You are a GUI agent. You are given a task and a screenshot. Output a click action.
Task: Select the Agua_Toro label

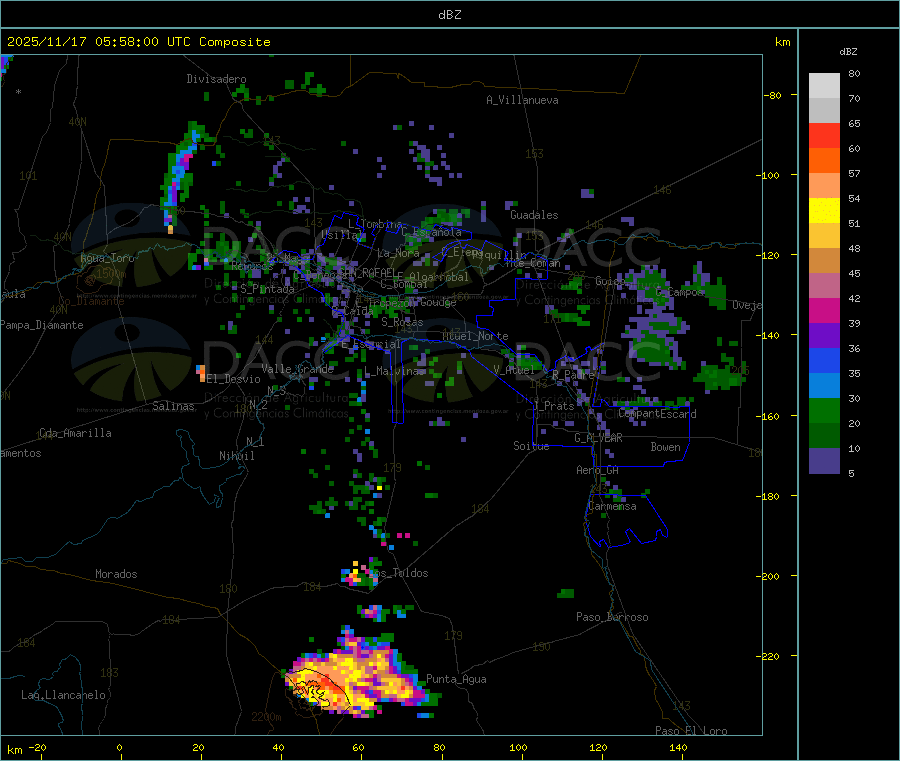coord(107,258)
